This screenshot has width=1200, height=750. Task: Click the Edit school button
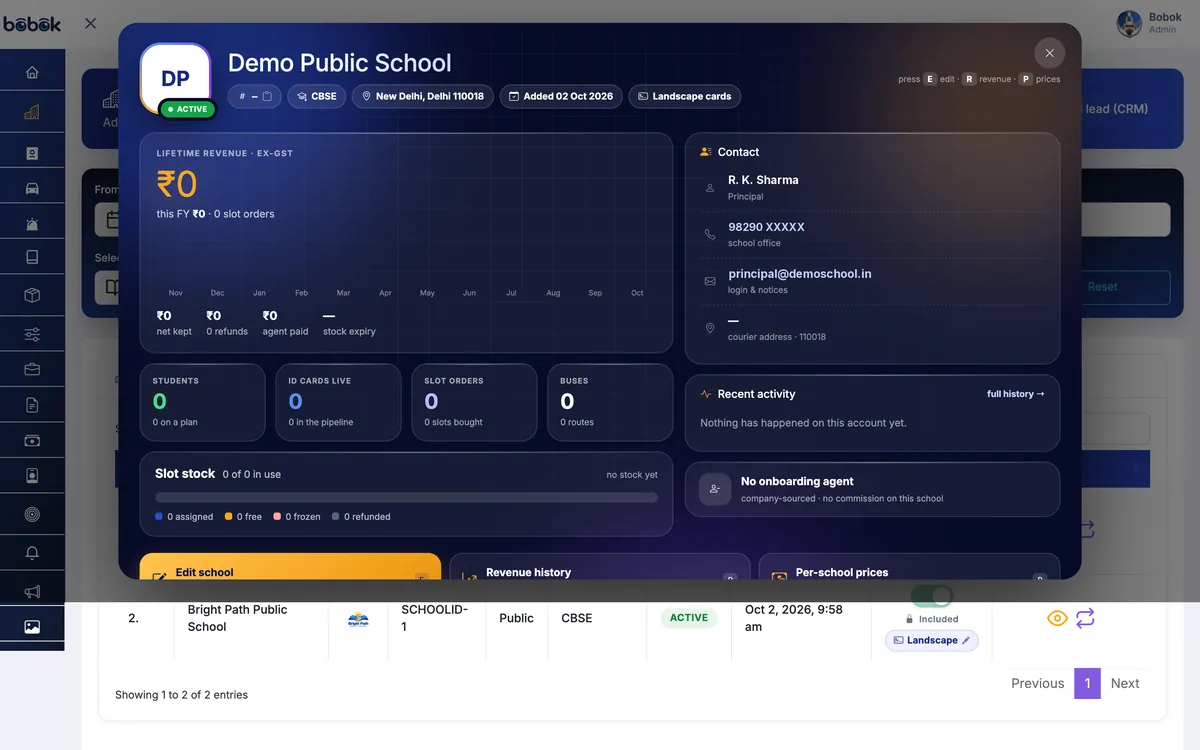(290, 567)
